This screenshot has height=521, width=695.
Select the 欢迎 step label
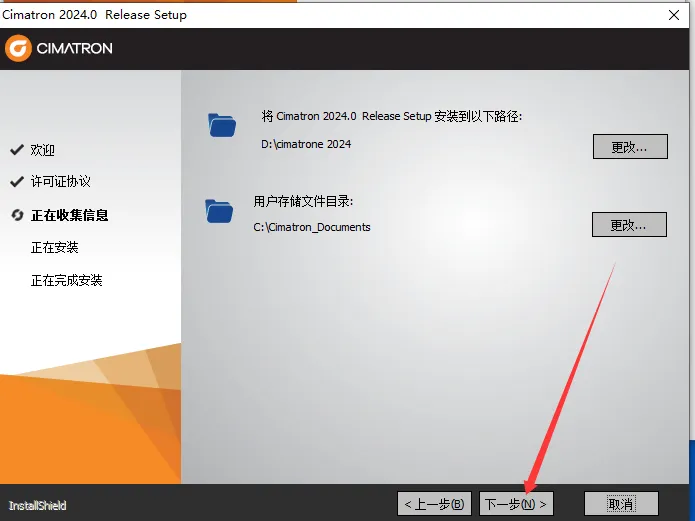coord(43,150)
